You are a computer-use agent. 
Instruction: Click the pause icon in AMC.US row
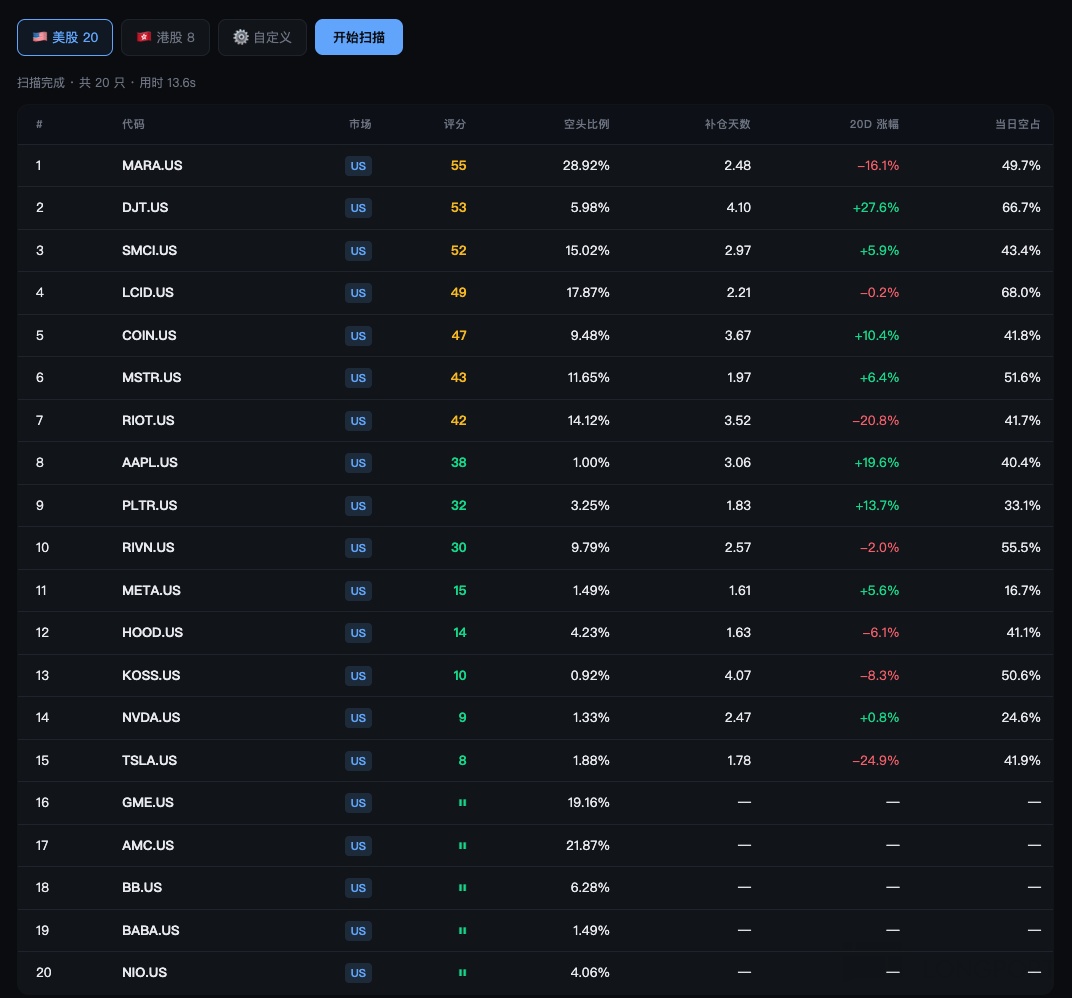[462, 846]
